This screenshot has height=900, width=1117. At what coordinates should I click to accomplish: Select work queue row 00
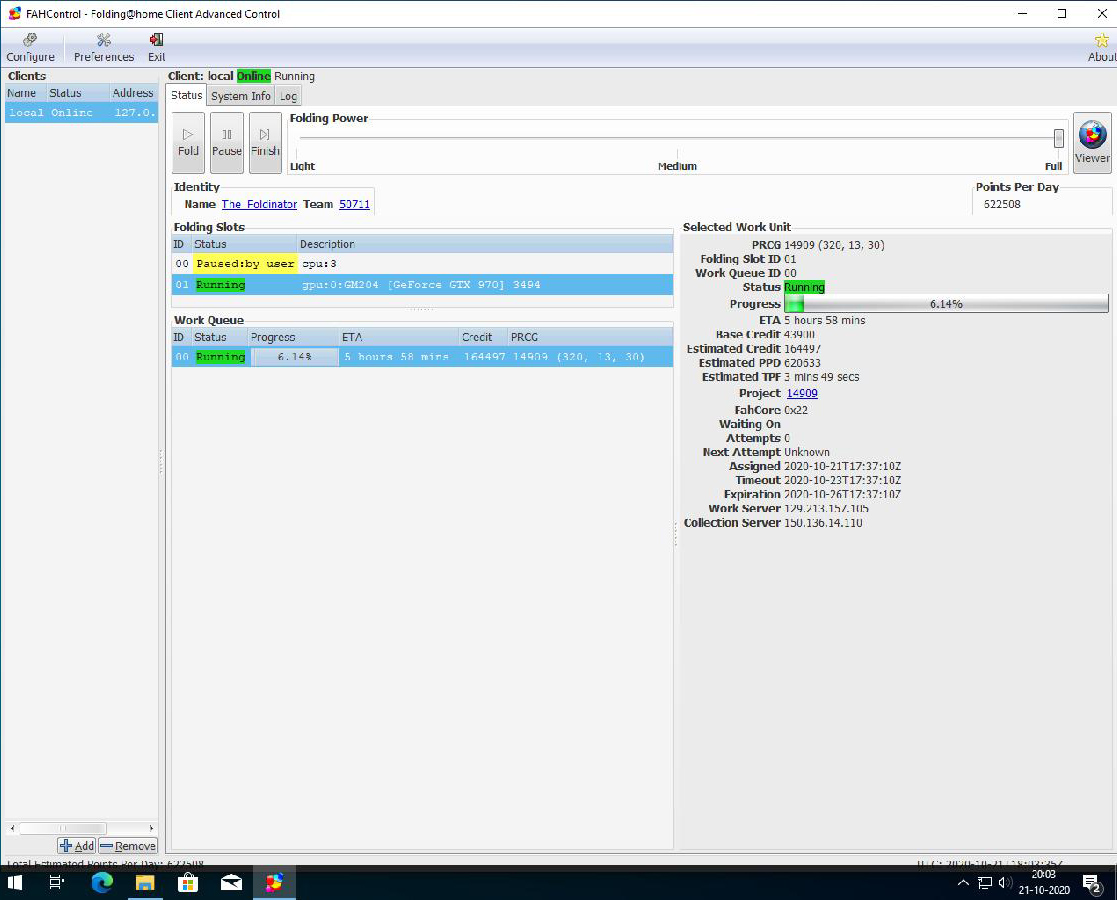tap(422, 356)
